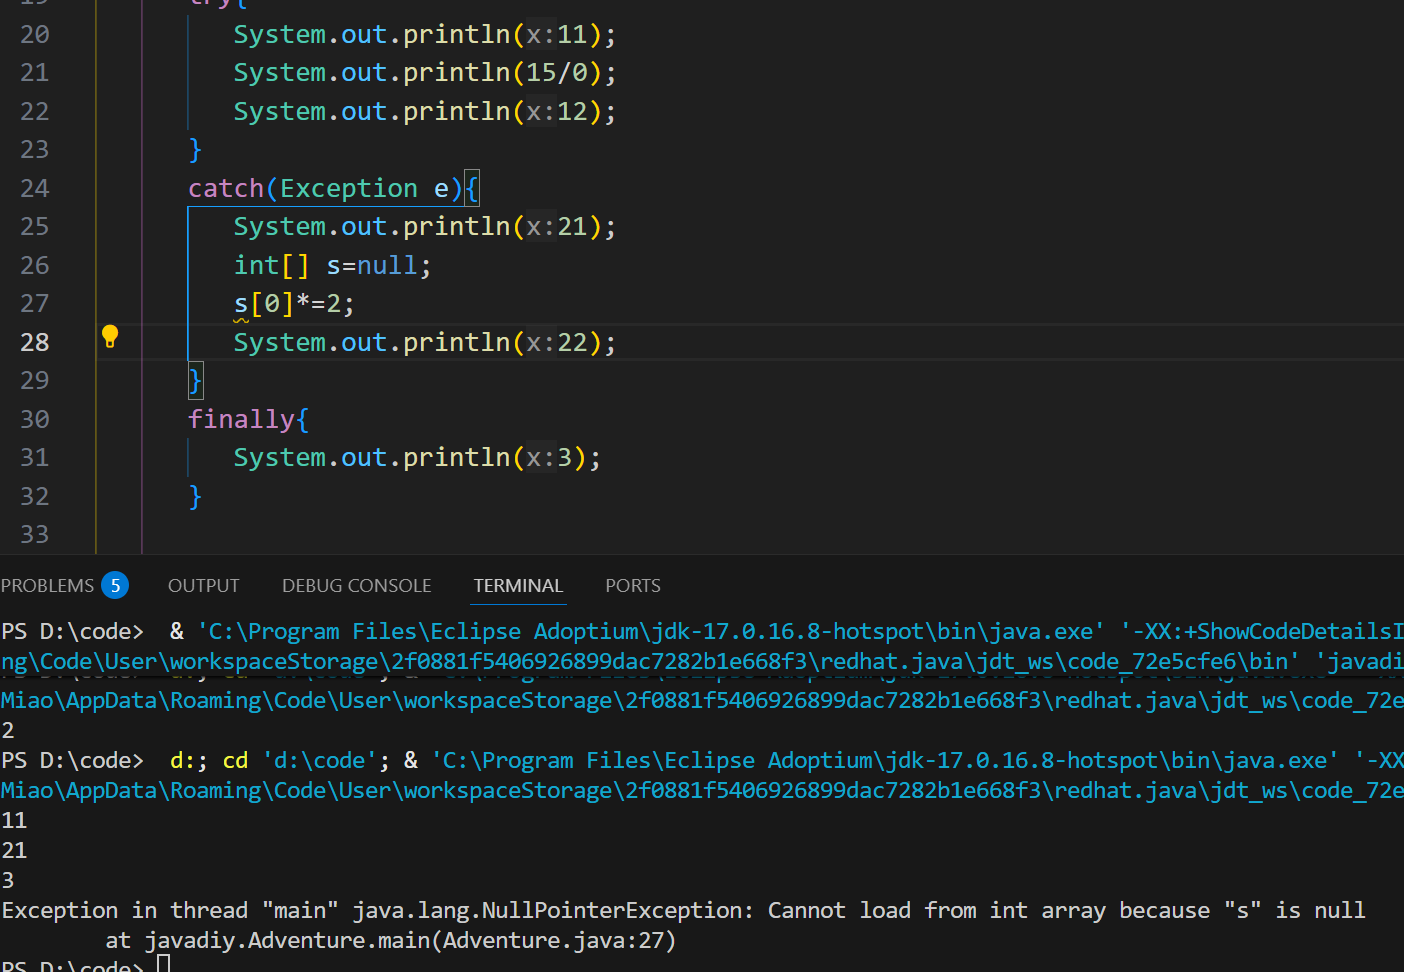This screenshot has width=1404, height=972.
Task: Click line number 33 in the gutter
Action: 35,534
